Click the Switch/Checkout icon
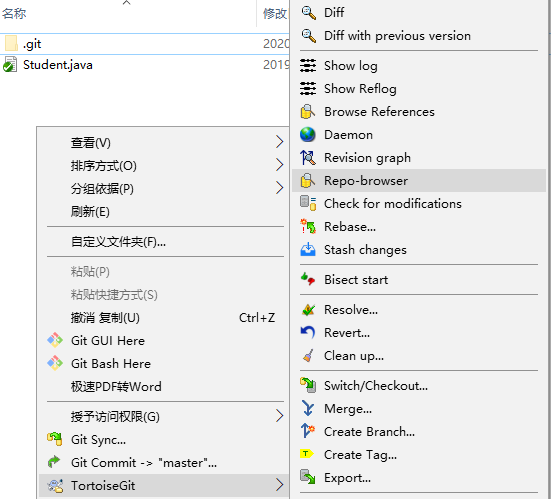Viewport: 551px width, 499px height. (x=308, y=385)
